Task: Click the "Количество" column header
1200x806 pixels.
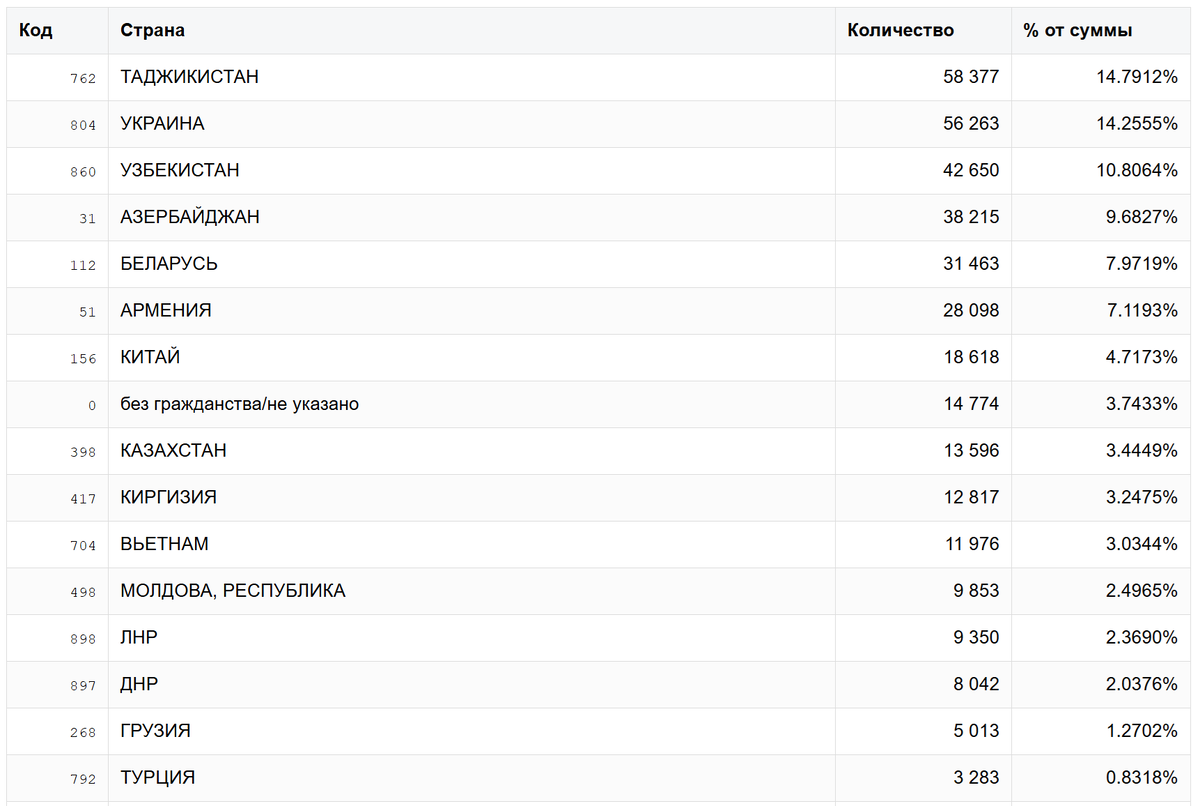Action: click(x=900, y=30)
